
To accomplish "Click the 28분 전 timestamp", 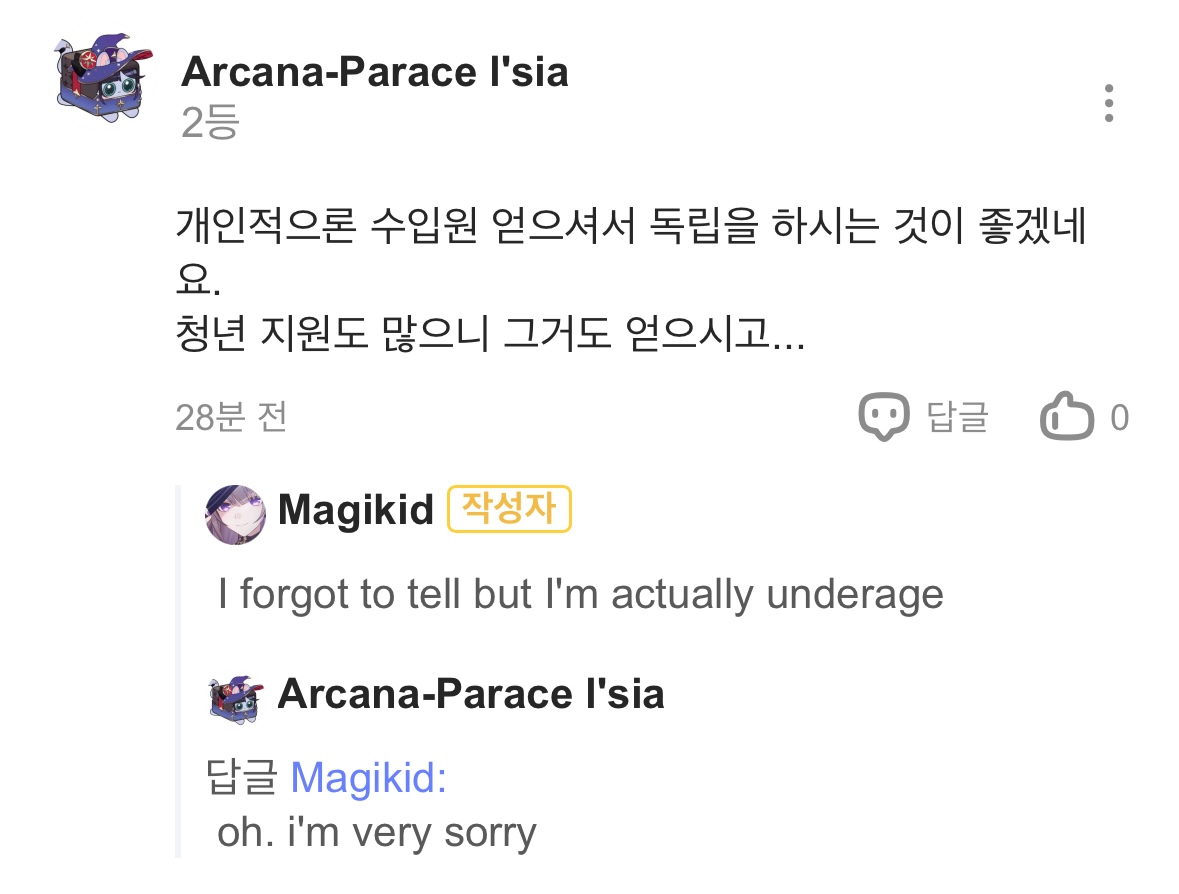I will pos(232,418).
